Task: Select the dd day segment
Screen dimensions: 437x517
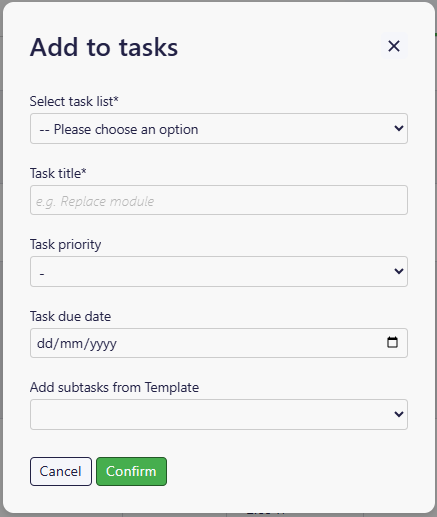Action: pyautogui.click(x=45, y=343)
